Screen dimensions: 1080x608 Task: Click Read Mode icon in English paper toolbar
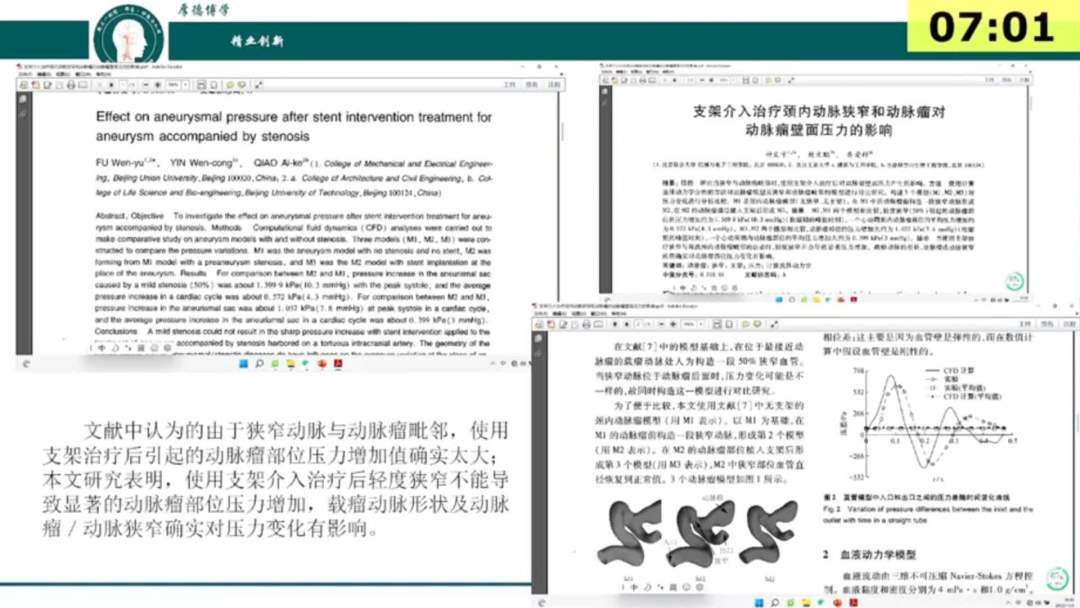click(258, 85)
